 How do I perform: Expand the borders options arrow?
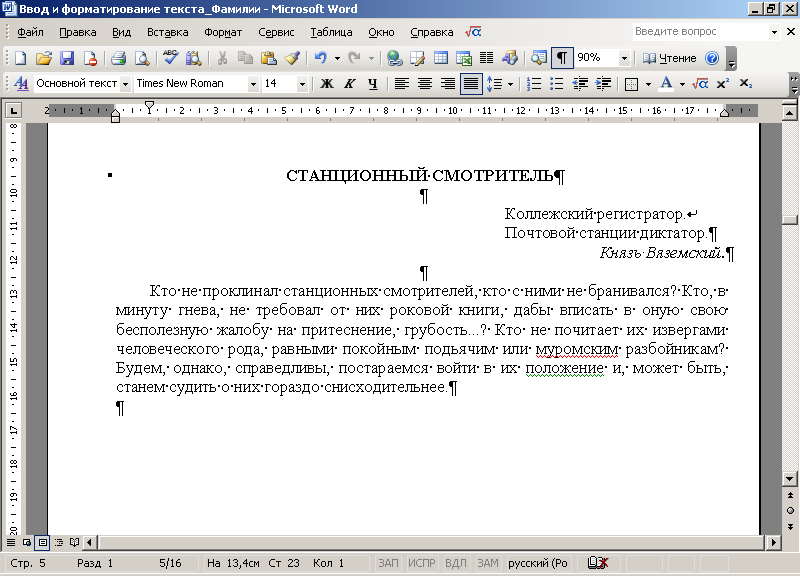(648, 84)
